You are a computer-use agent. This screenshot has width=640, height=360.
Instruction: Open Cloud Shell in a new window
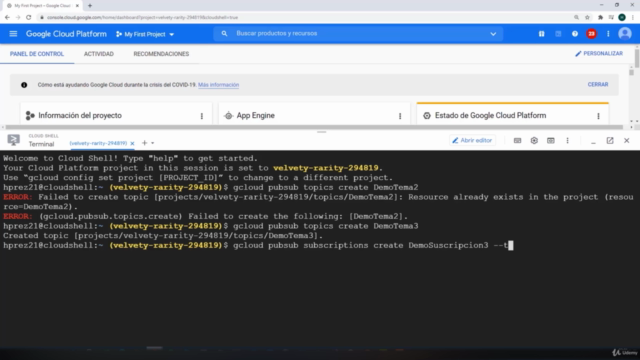(610, 140)
